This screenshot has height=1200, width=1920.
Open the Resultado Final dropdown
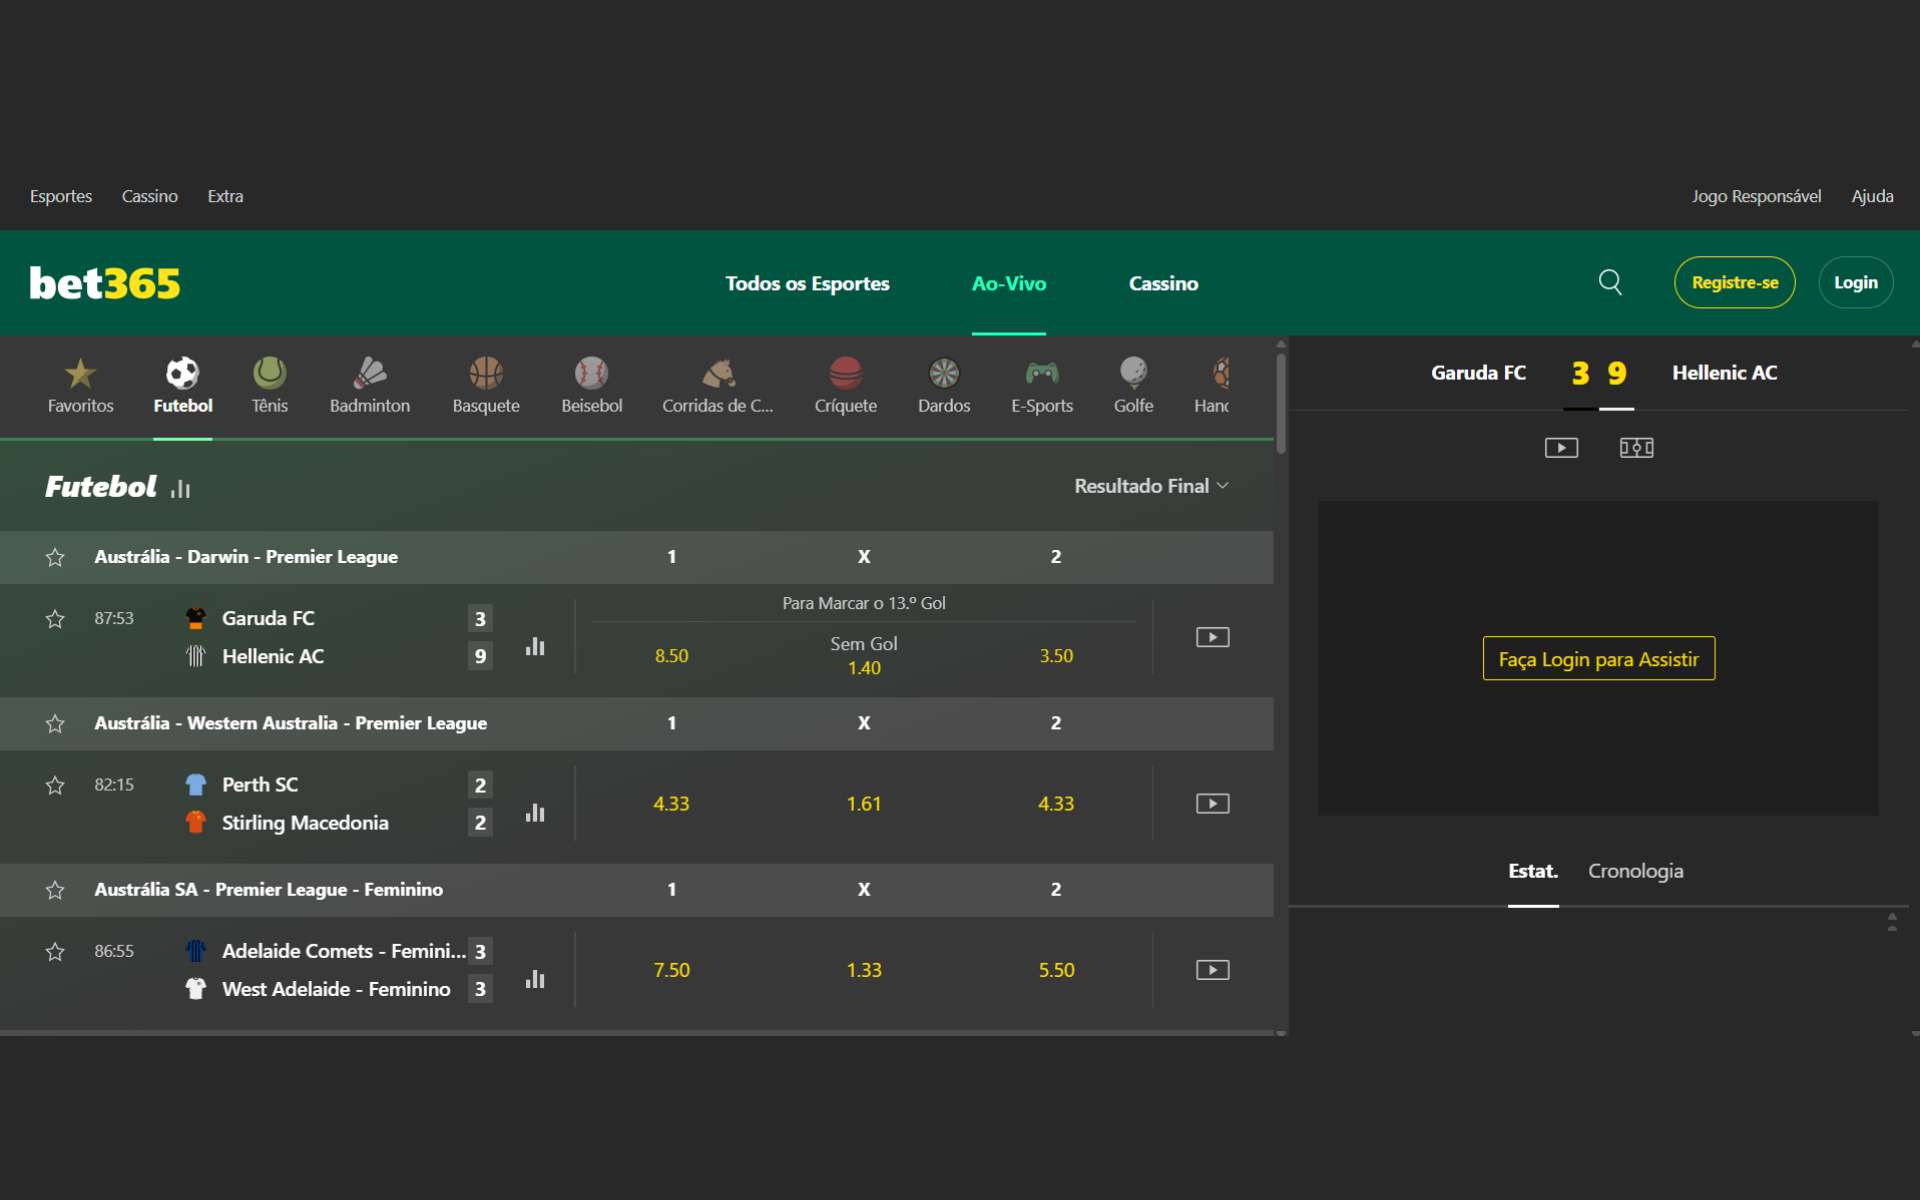1151,486
